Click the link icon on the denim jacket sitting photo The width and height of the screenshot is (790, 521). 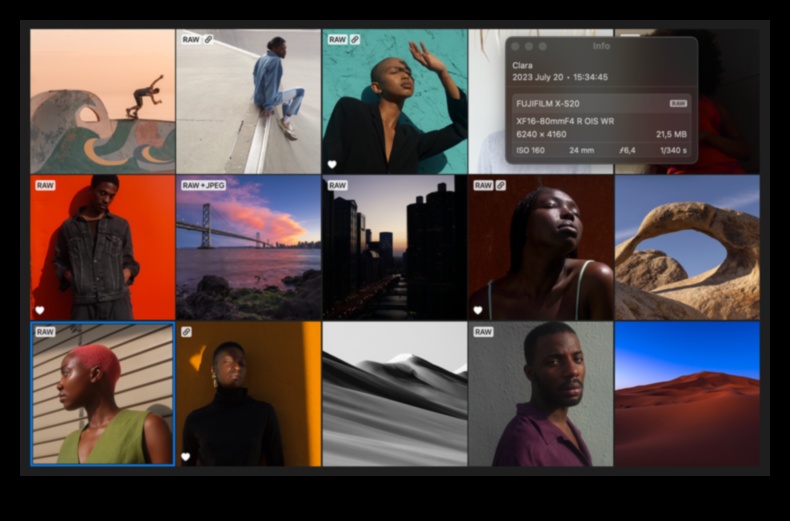[208, 40]
